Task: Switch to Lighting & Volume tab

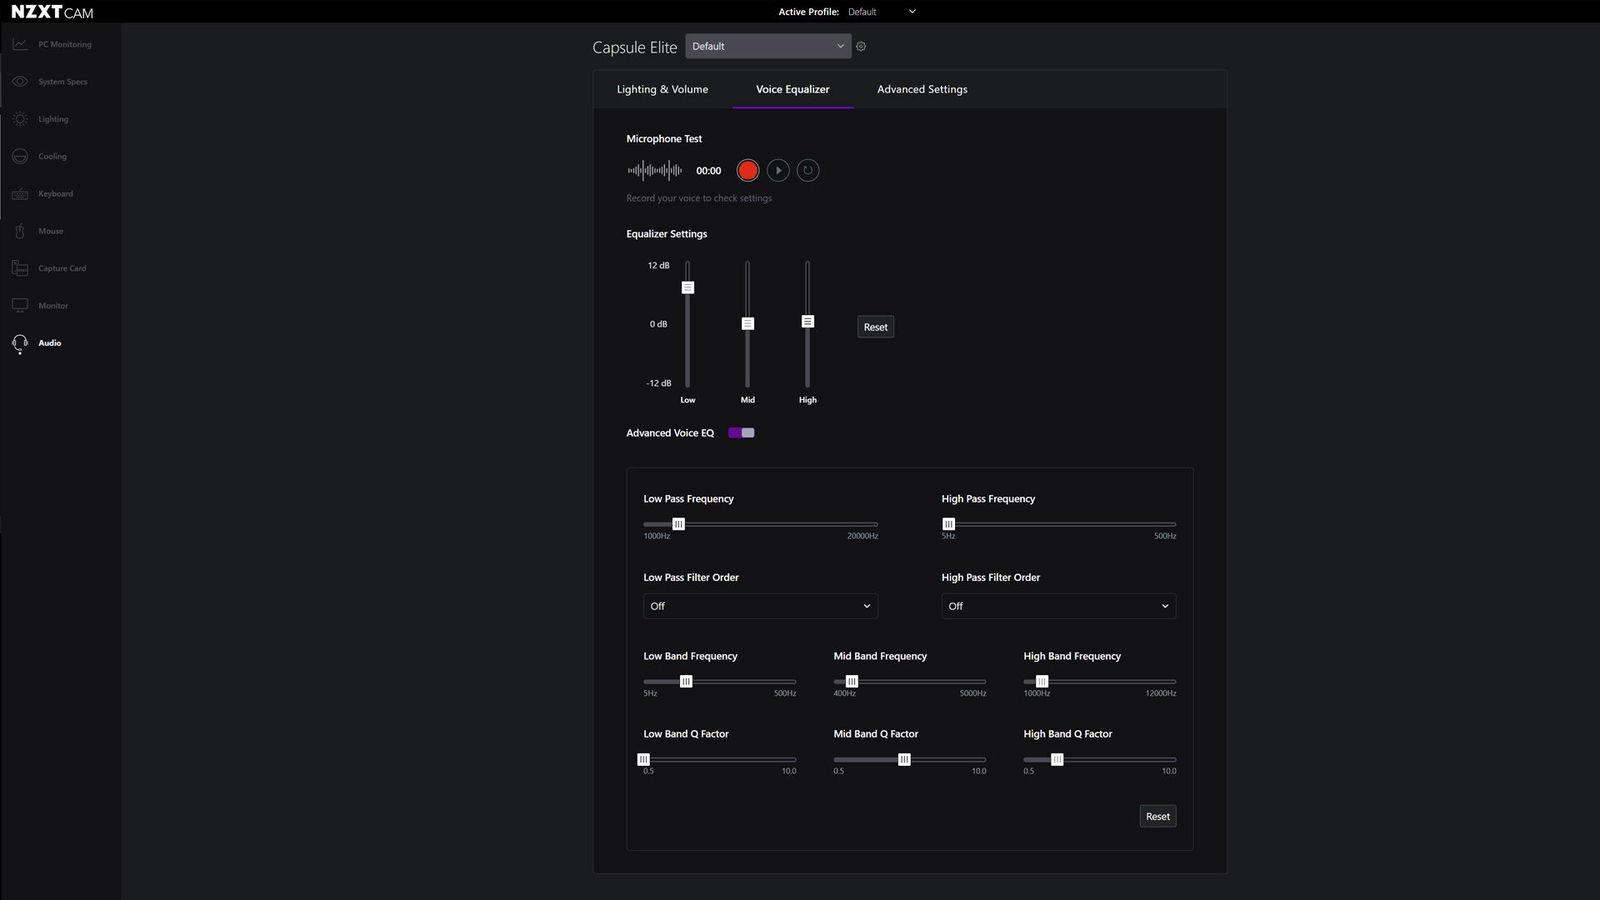Action: 662,89
